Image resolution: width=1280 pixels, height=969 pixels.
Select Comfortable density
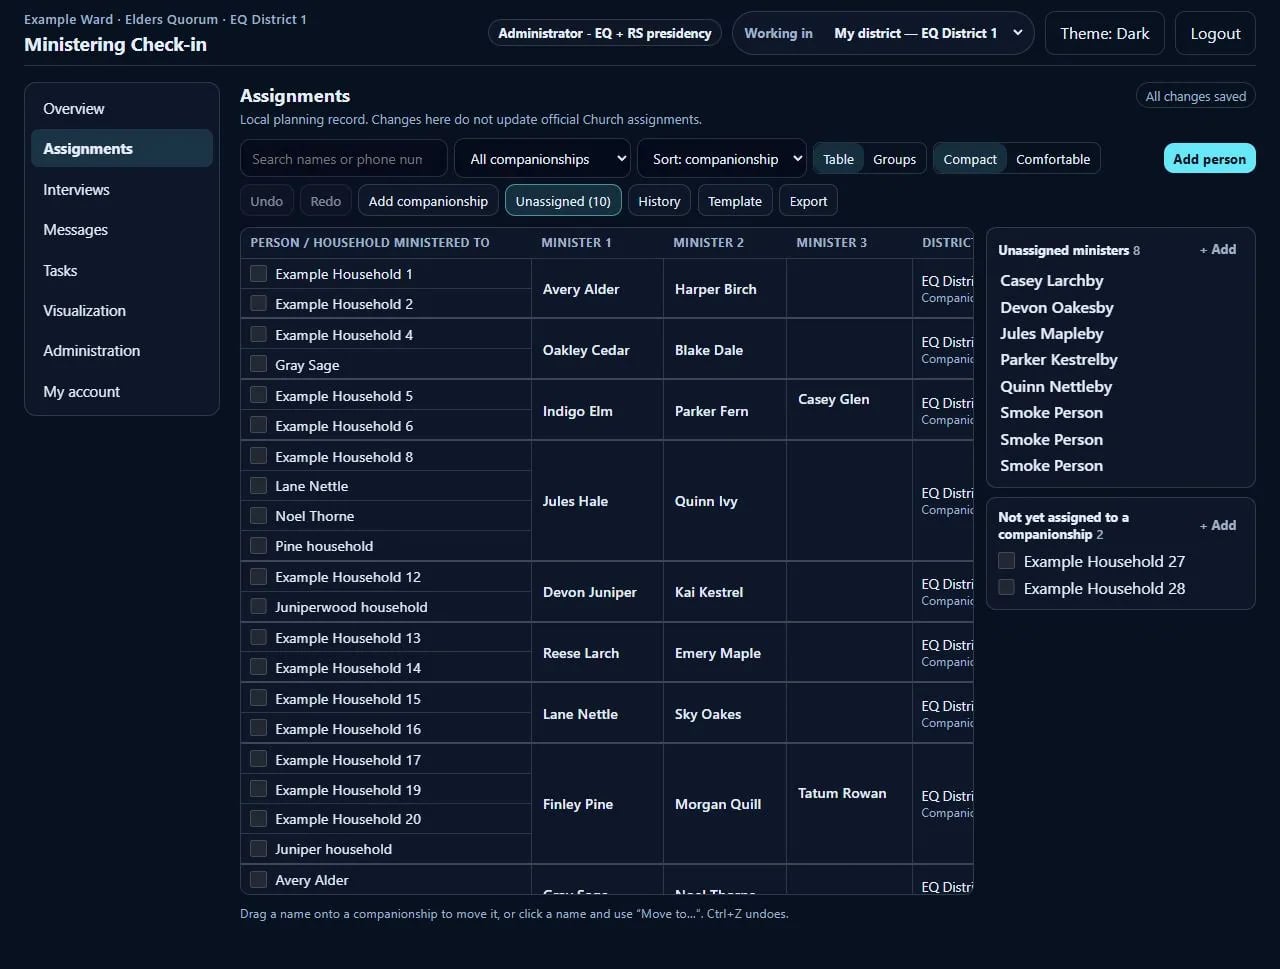click(1053, 159)
